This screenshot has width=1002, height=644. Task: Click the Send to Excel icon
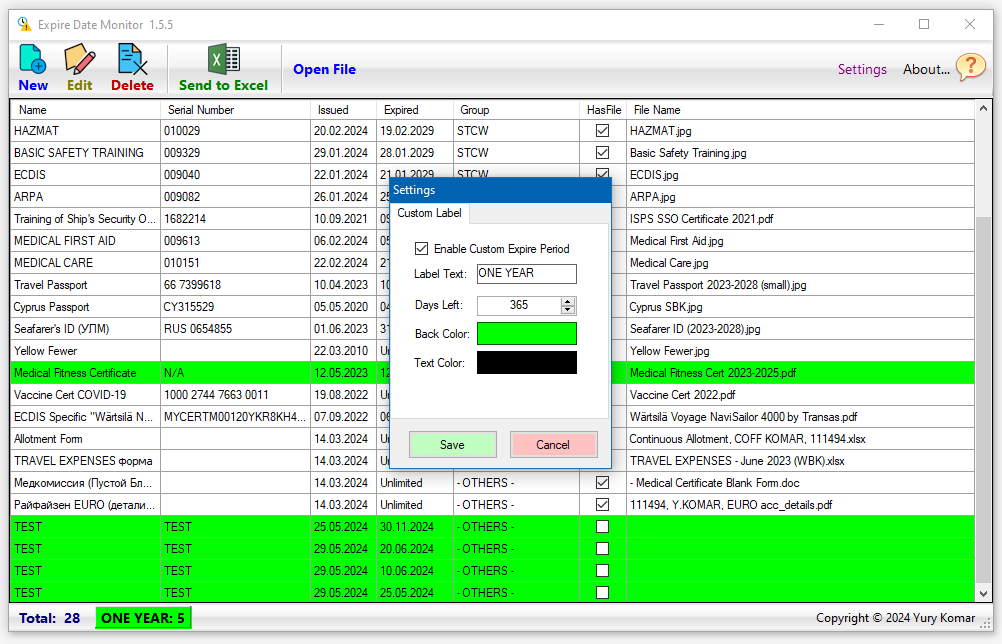224,59
